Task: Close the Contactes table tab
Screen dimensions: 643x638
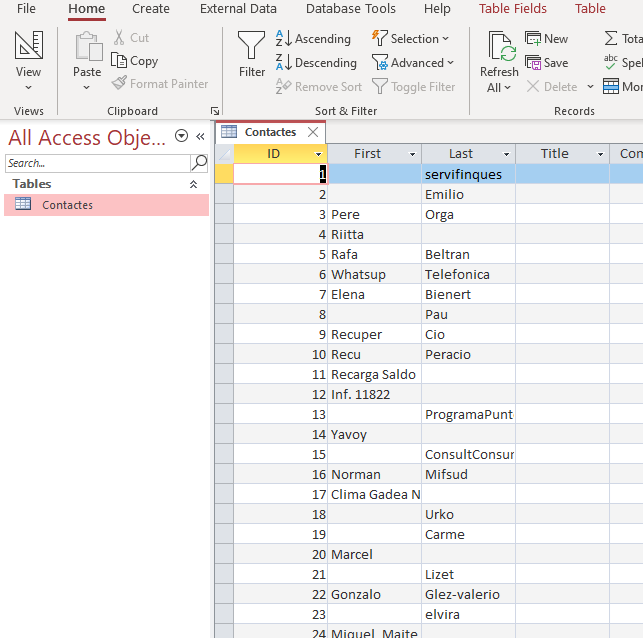Action: 313,132
